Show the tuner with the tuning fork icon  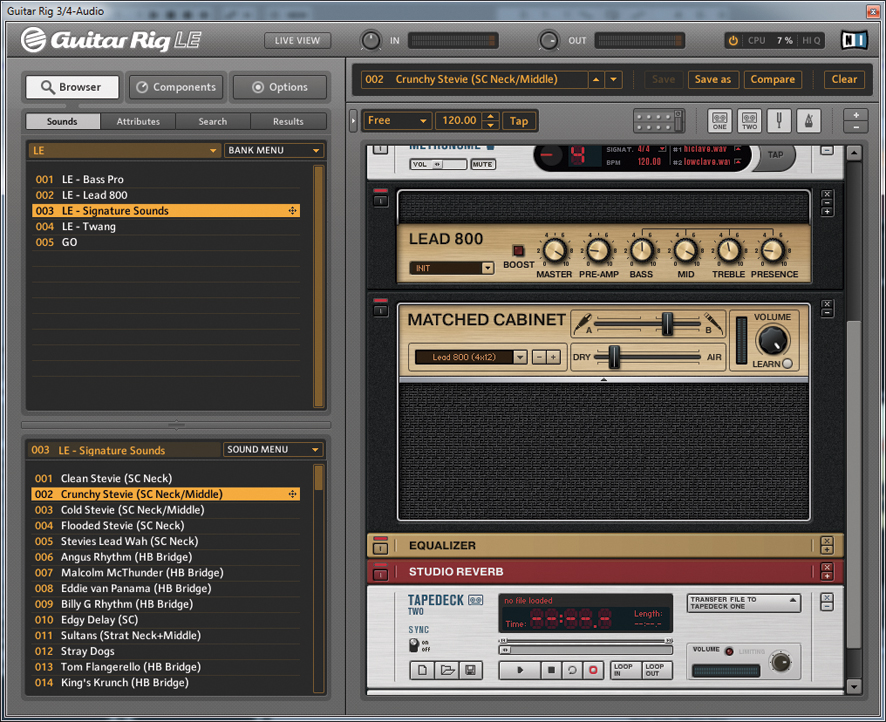tap(779, 120)
